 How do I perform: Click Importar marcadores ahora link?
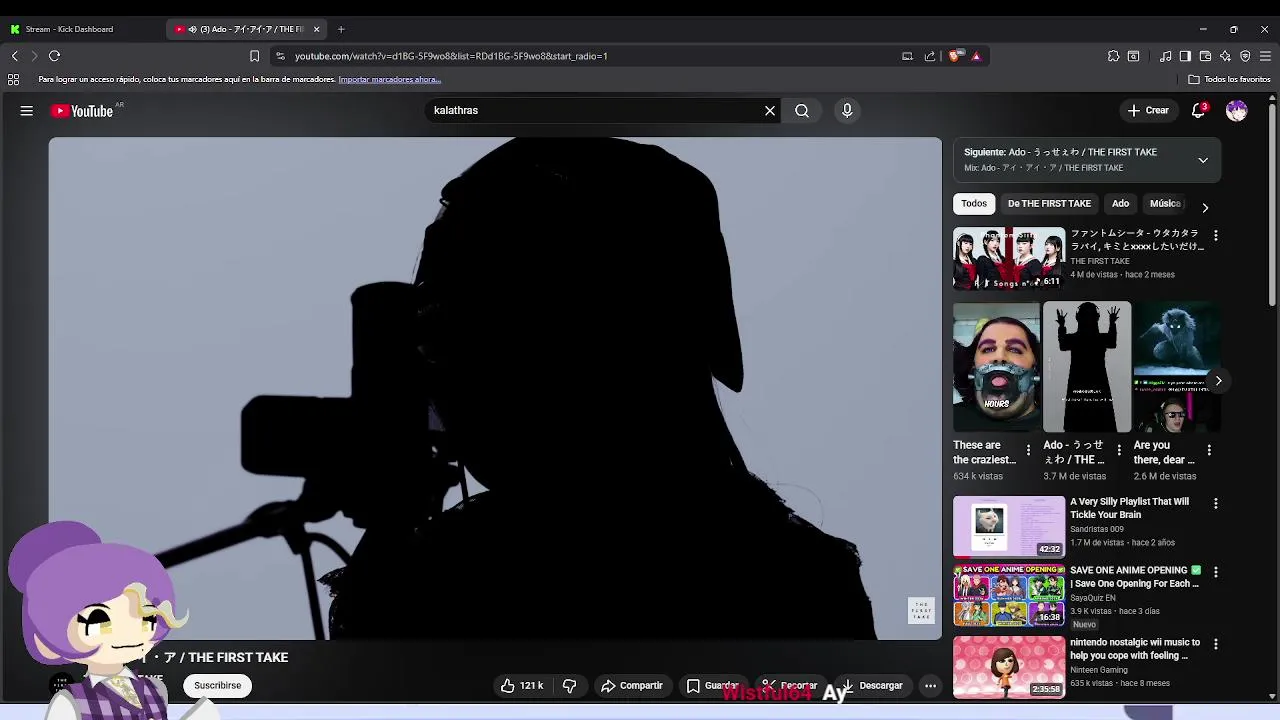[x=389, y=79]
